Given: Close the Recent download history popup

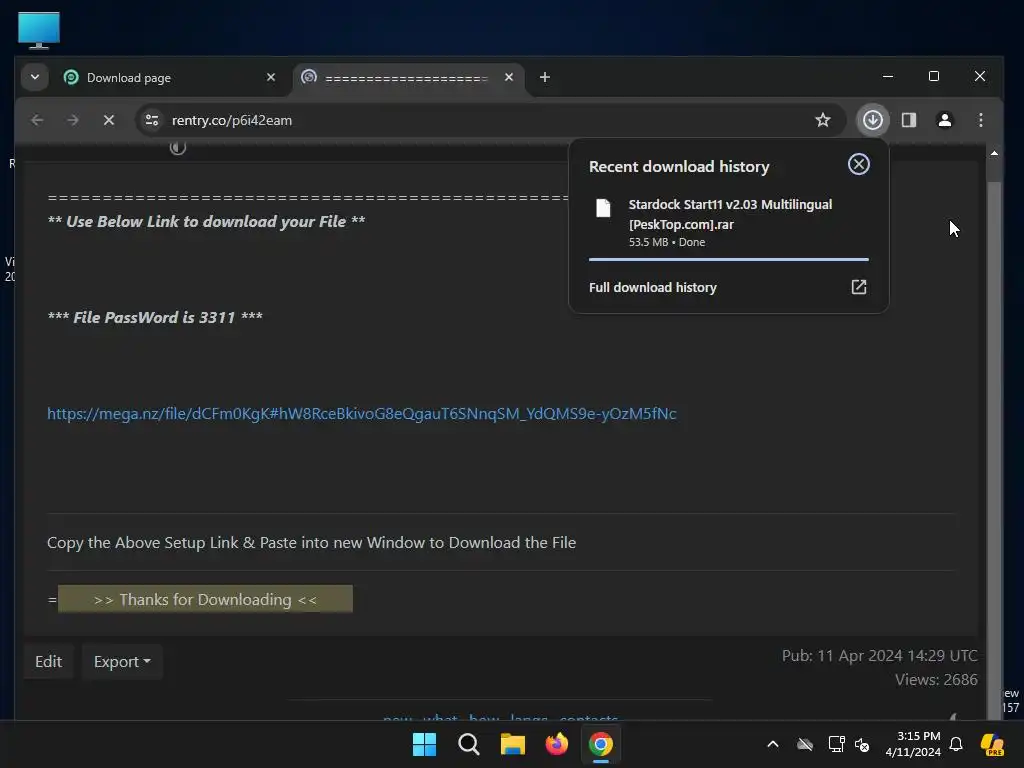Looking at the screenshot, I should pyautogui.click(x=859, y=165).
